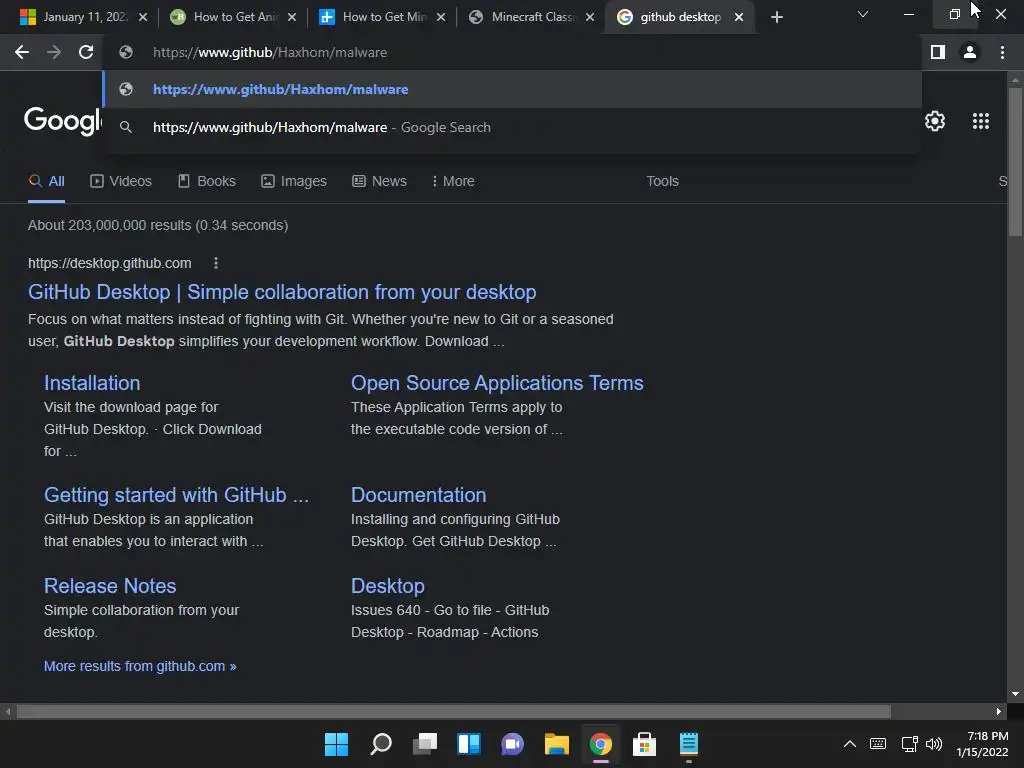The width and height of the screenshot is (1024, 768).
Task: Open Chrome three-dot menu
Action: pos(1002,52)
